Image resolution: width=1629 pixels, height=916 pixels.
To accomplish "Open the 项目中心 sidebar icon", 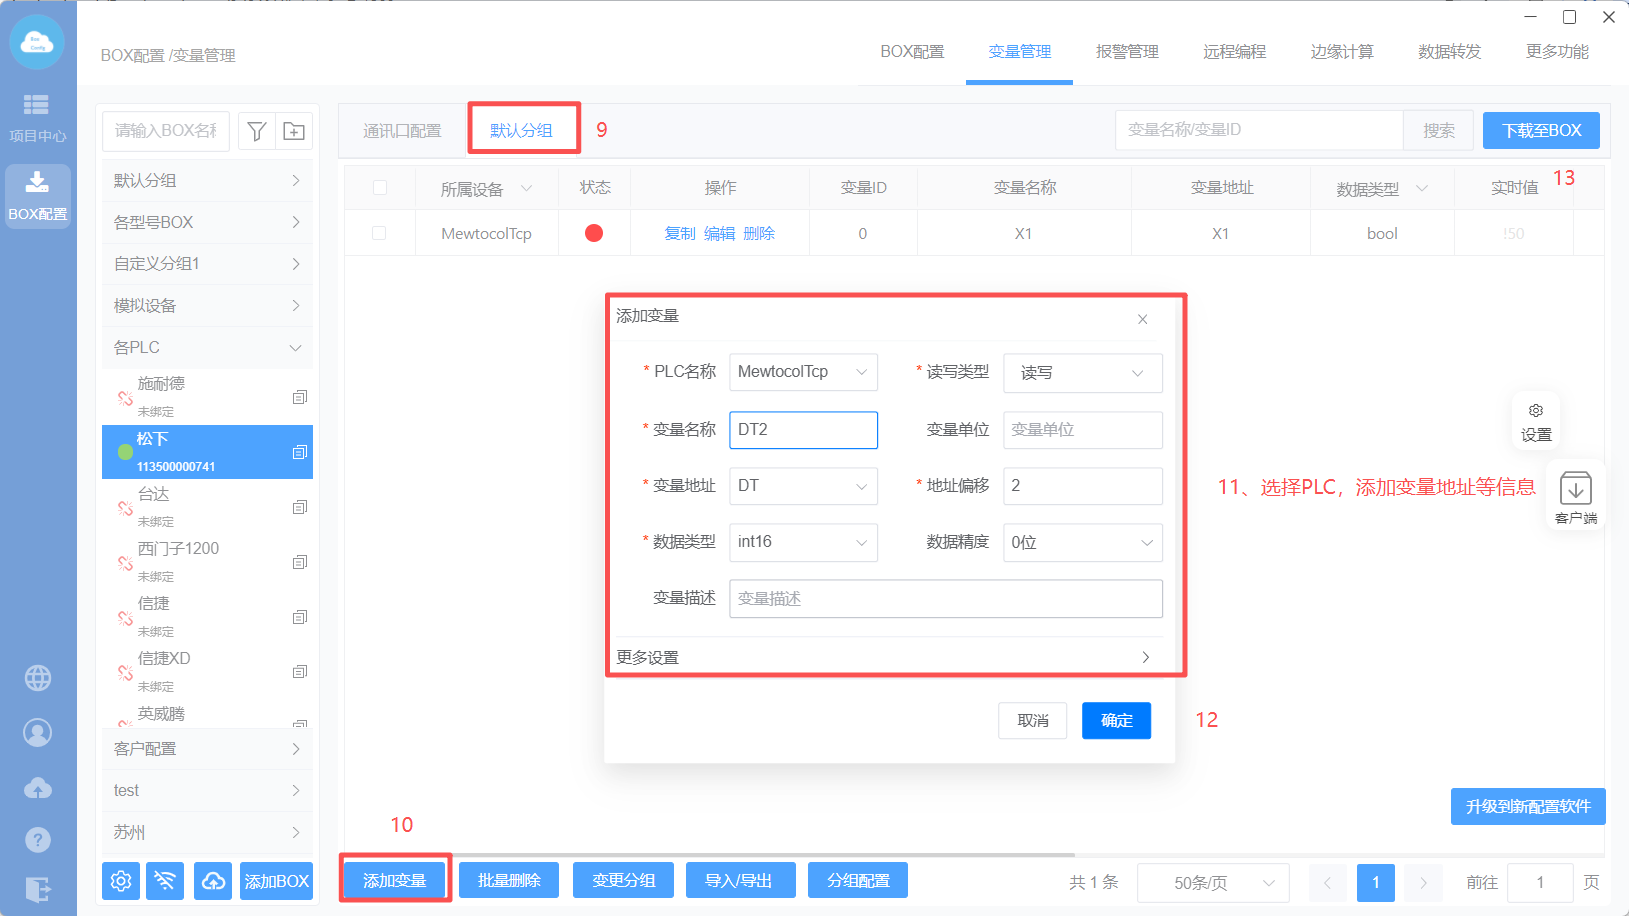I will click(37, 116).
